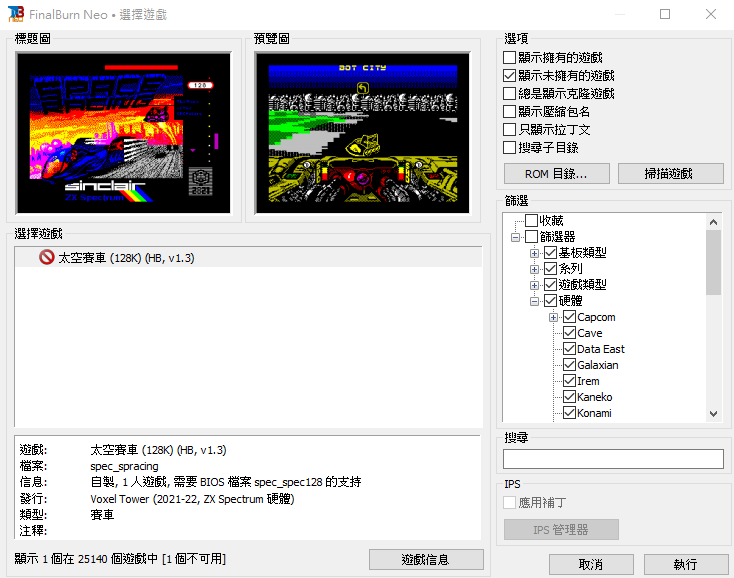The height and width of the screenshot is (578, 734).
Task: Click the filter tree scrollbar down arrow
Action: 713,414
